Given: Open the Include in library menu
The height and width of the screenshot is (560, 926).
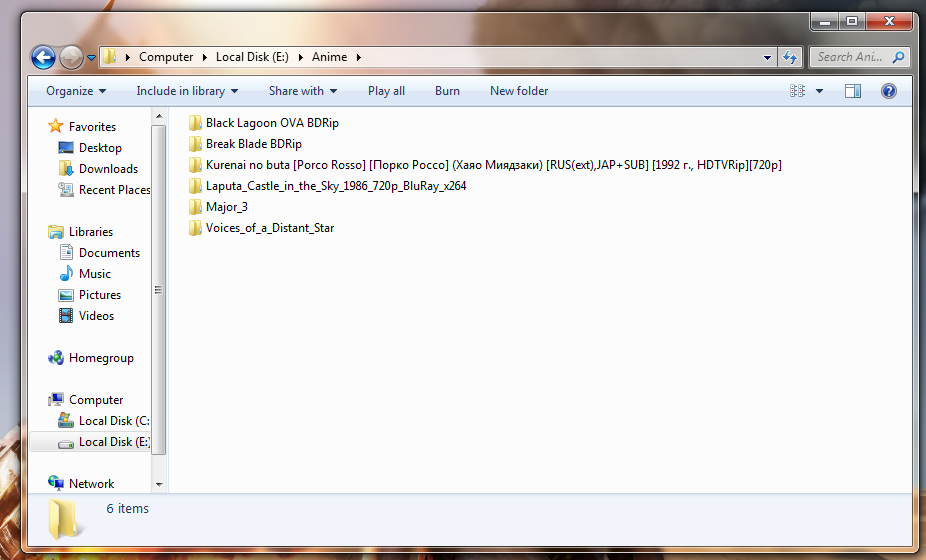Looking at the screenshot, I should click(x=187, y=91).
